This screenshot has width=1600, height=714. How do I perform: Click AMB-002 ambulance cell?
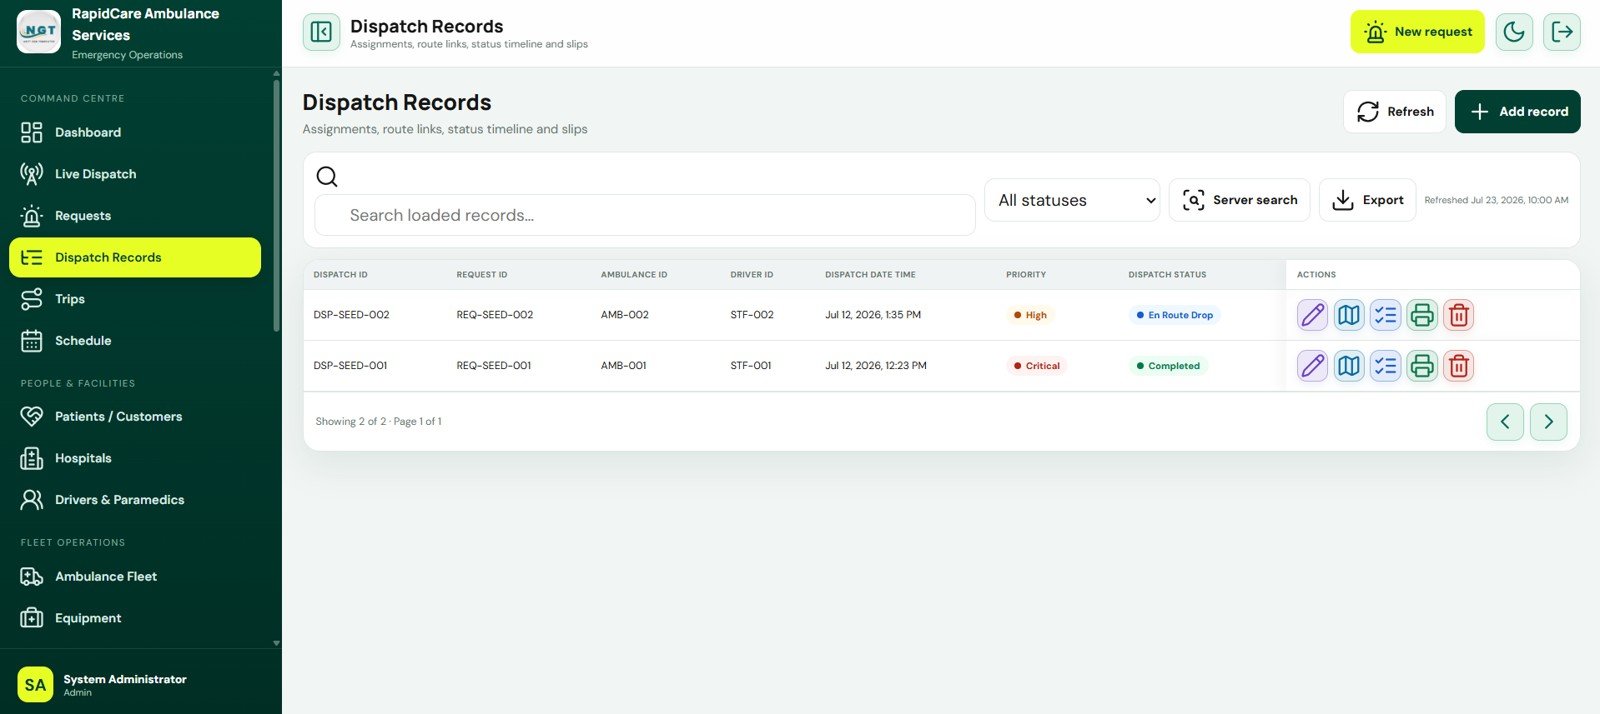[625, 315]
